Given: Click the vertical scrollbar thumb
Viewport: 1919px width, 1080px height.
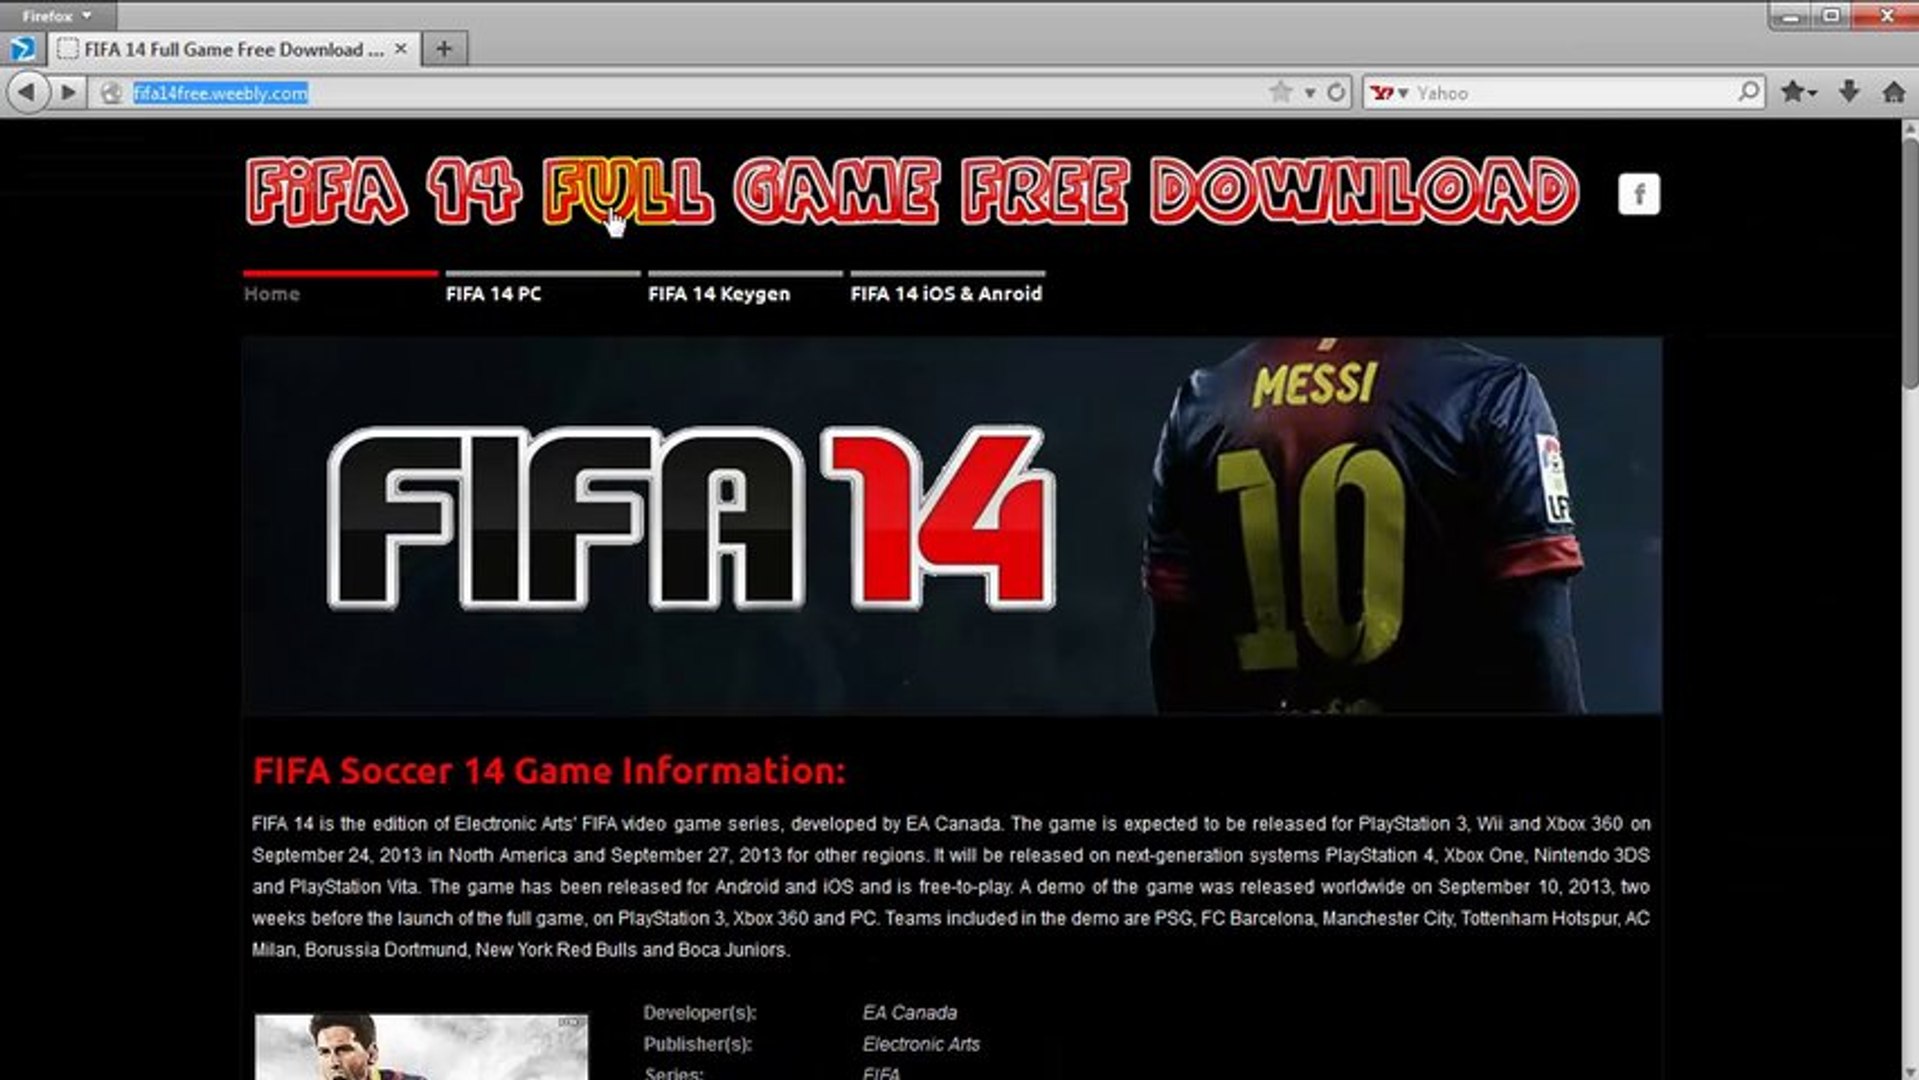Looking at the screenshot, I should pos(1910,262).
